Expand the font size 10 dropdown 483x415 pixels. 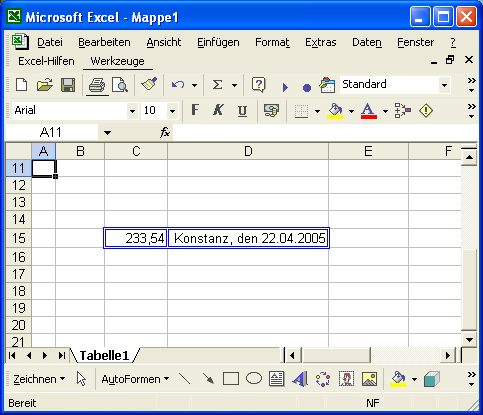[172, 111]
